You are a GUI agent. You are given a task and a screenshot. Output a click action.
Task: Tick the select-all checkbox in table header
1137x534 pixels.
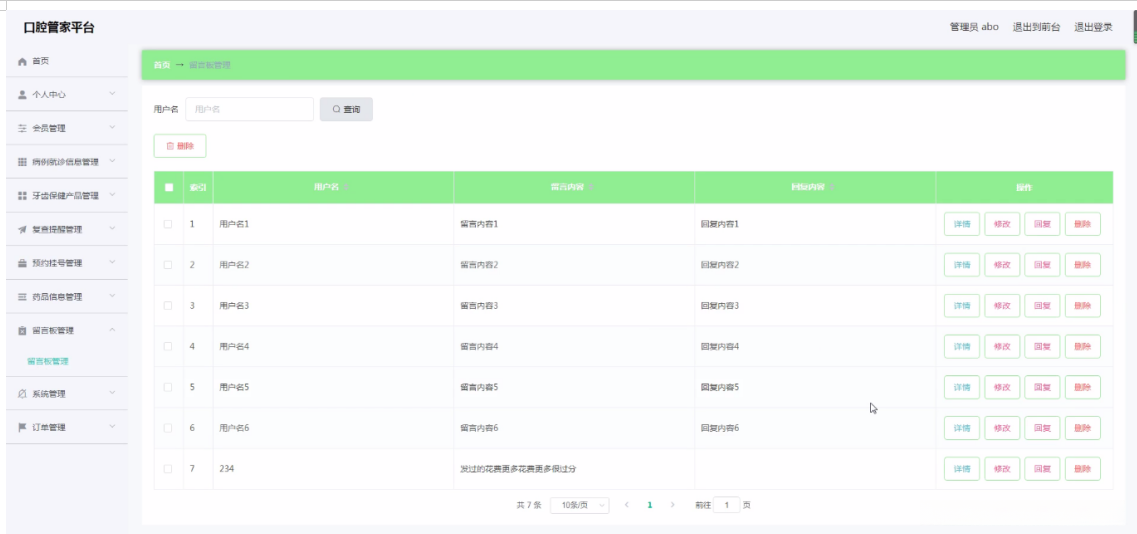(x=169, y=187)
